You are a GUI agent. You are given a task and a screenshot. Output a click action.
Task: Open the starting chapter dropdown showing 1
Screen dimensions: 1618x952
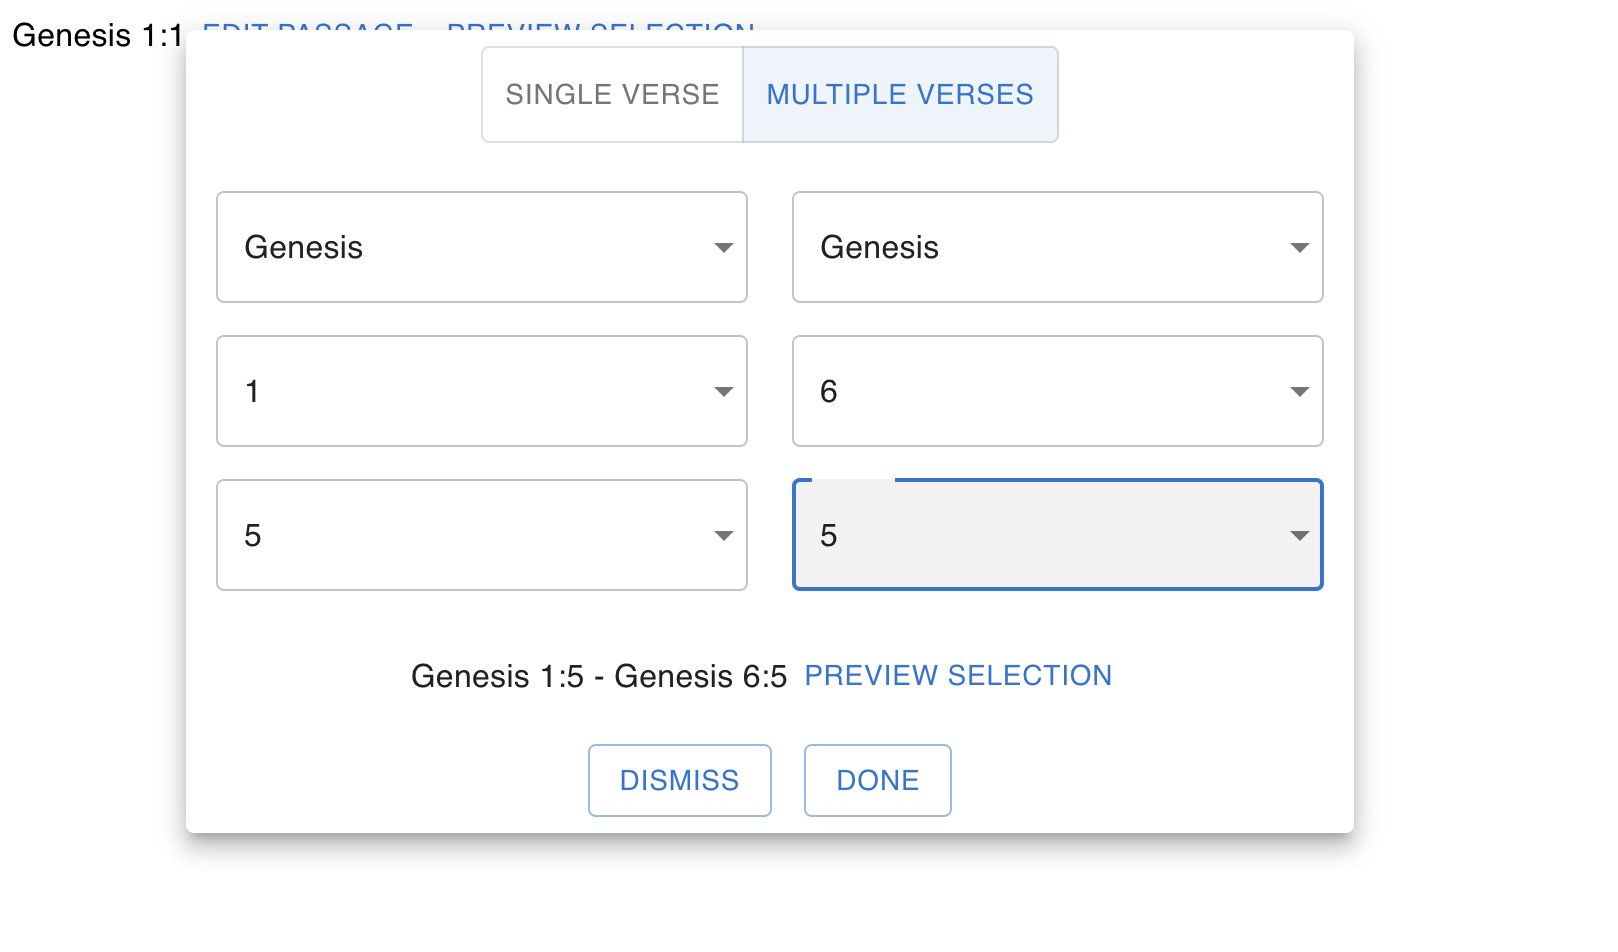coord(481,391)
